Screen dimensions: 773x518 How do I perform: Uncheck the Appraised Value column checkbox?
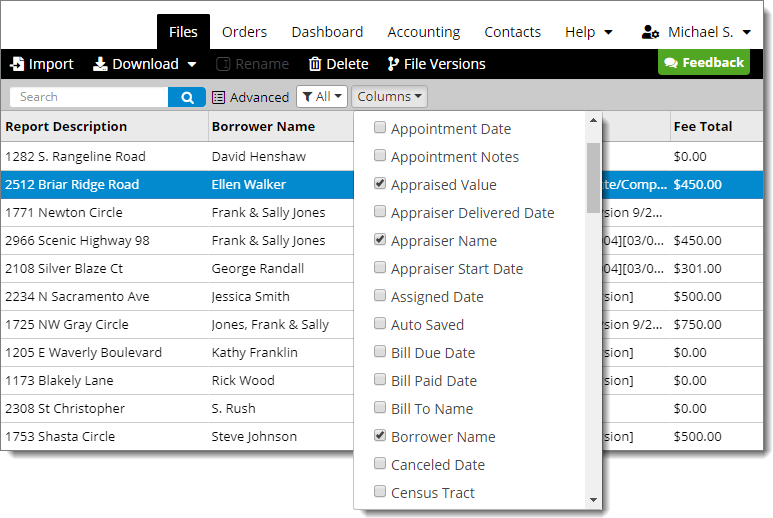[x=380, y=184]
